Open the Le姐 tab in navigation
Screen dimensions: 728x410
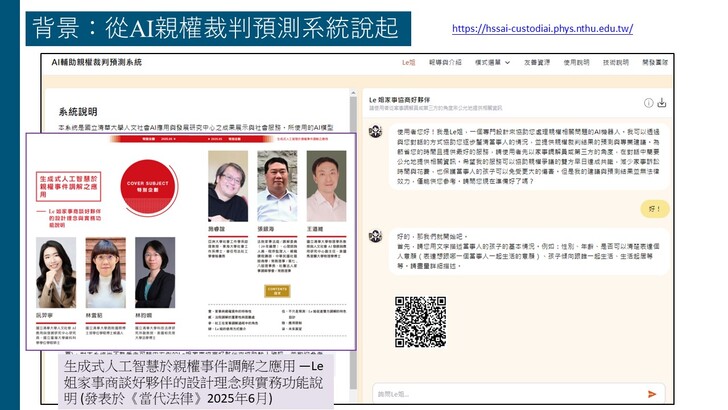(408, 62)
